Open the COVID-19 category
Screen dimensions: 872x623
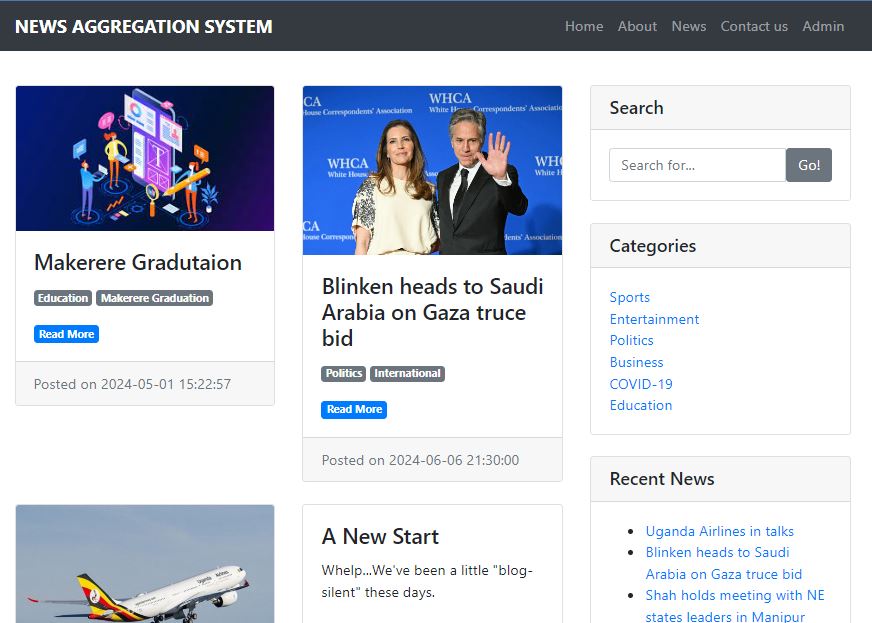642,383
